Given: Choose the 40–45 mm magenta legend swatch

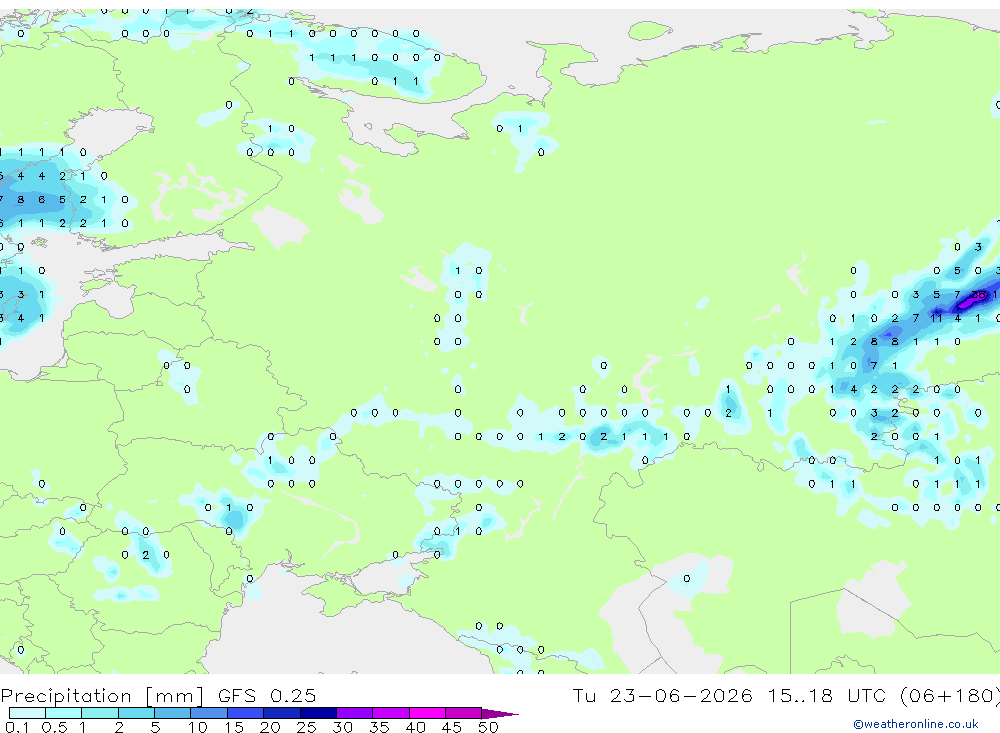Looking at the screenshot, I should [427, 713].
